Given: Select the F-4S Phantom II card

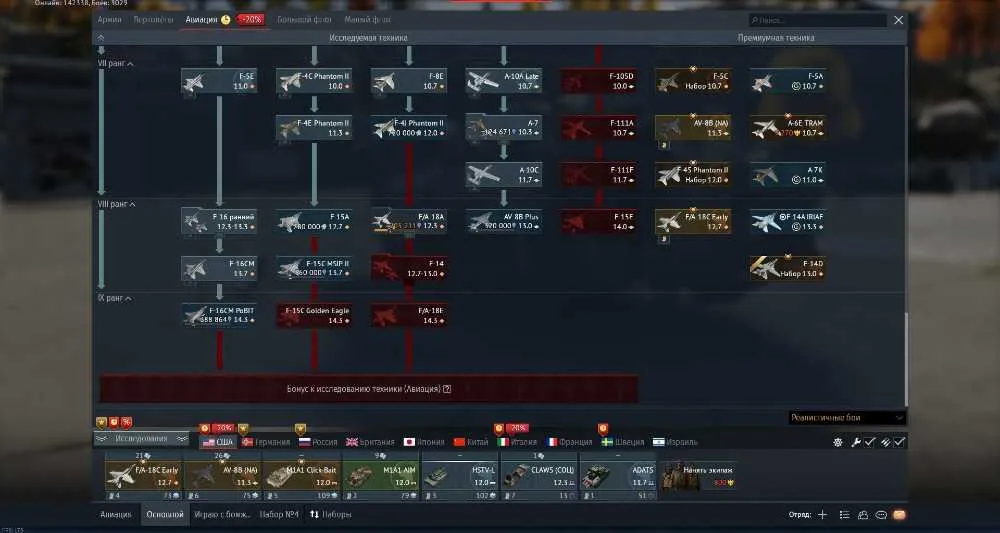Looking at the screenshot, I should pos(693,175).
